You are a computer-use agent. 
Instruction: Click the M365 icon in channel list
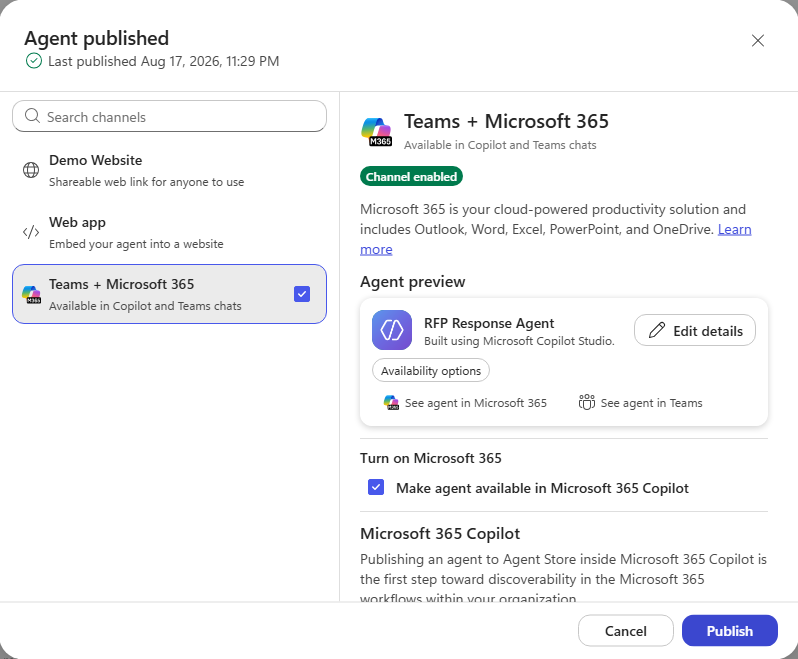[31, 294]
